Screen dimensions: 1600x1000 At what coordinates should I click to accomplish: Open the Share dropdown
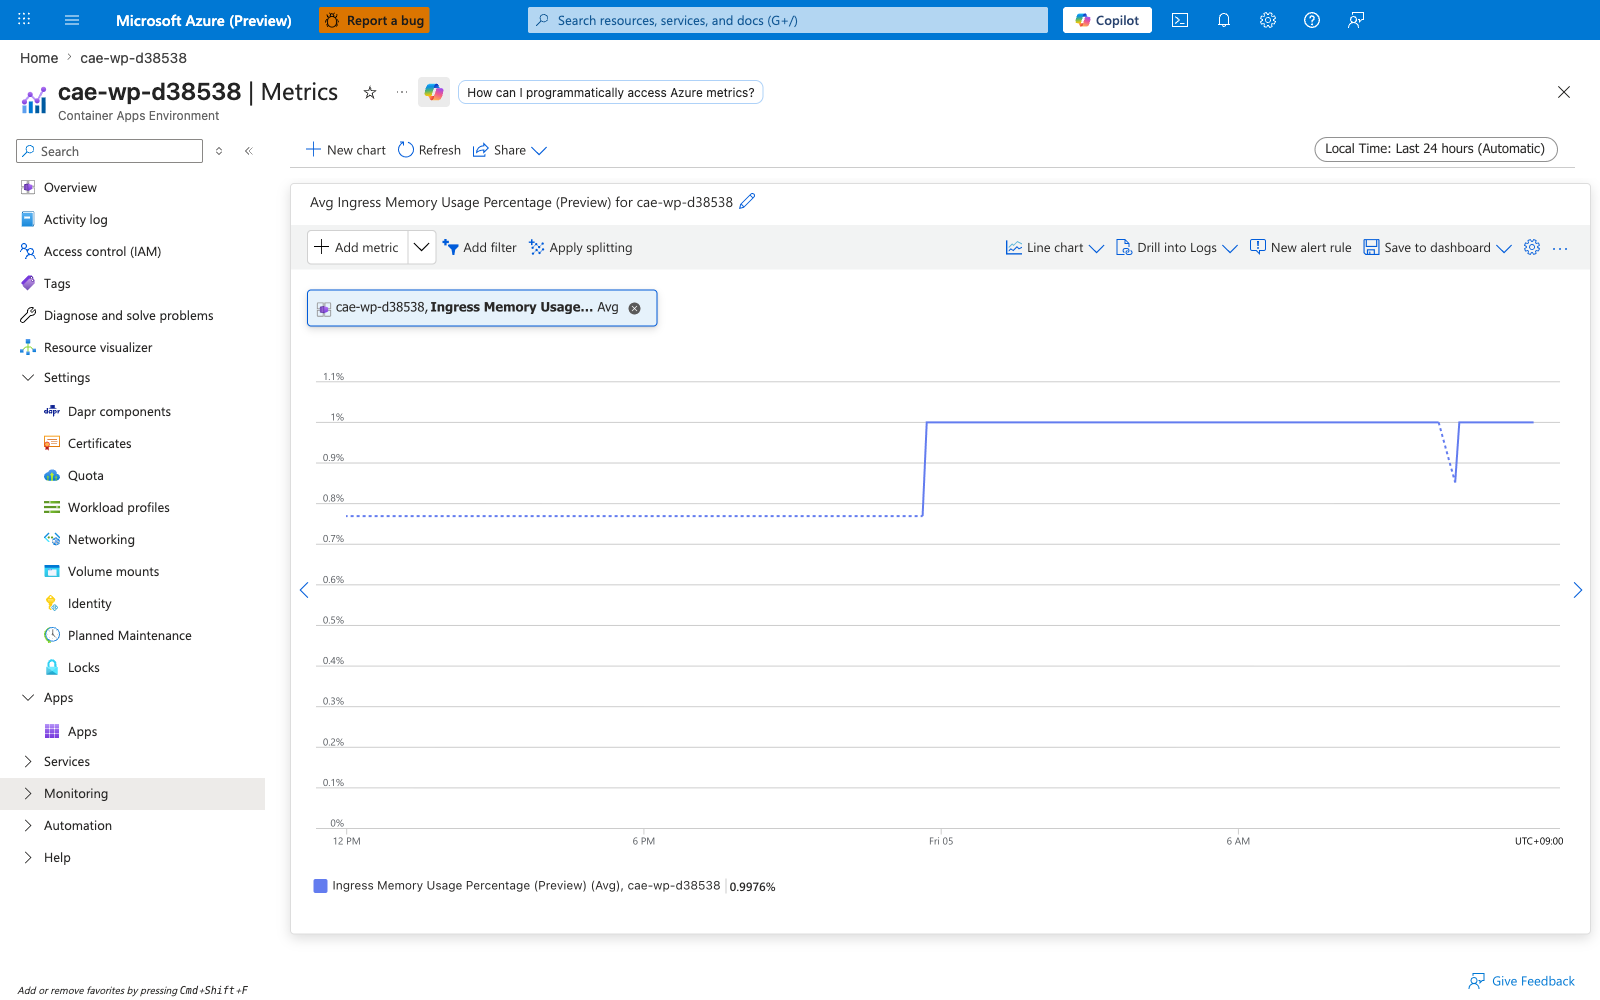[x=509, y=150]
